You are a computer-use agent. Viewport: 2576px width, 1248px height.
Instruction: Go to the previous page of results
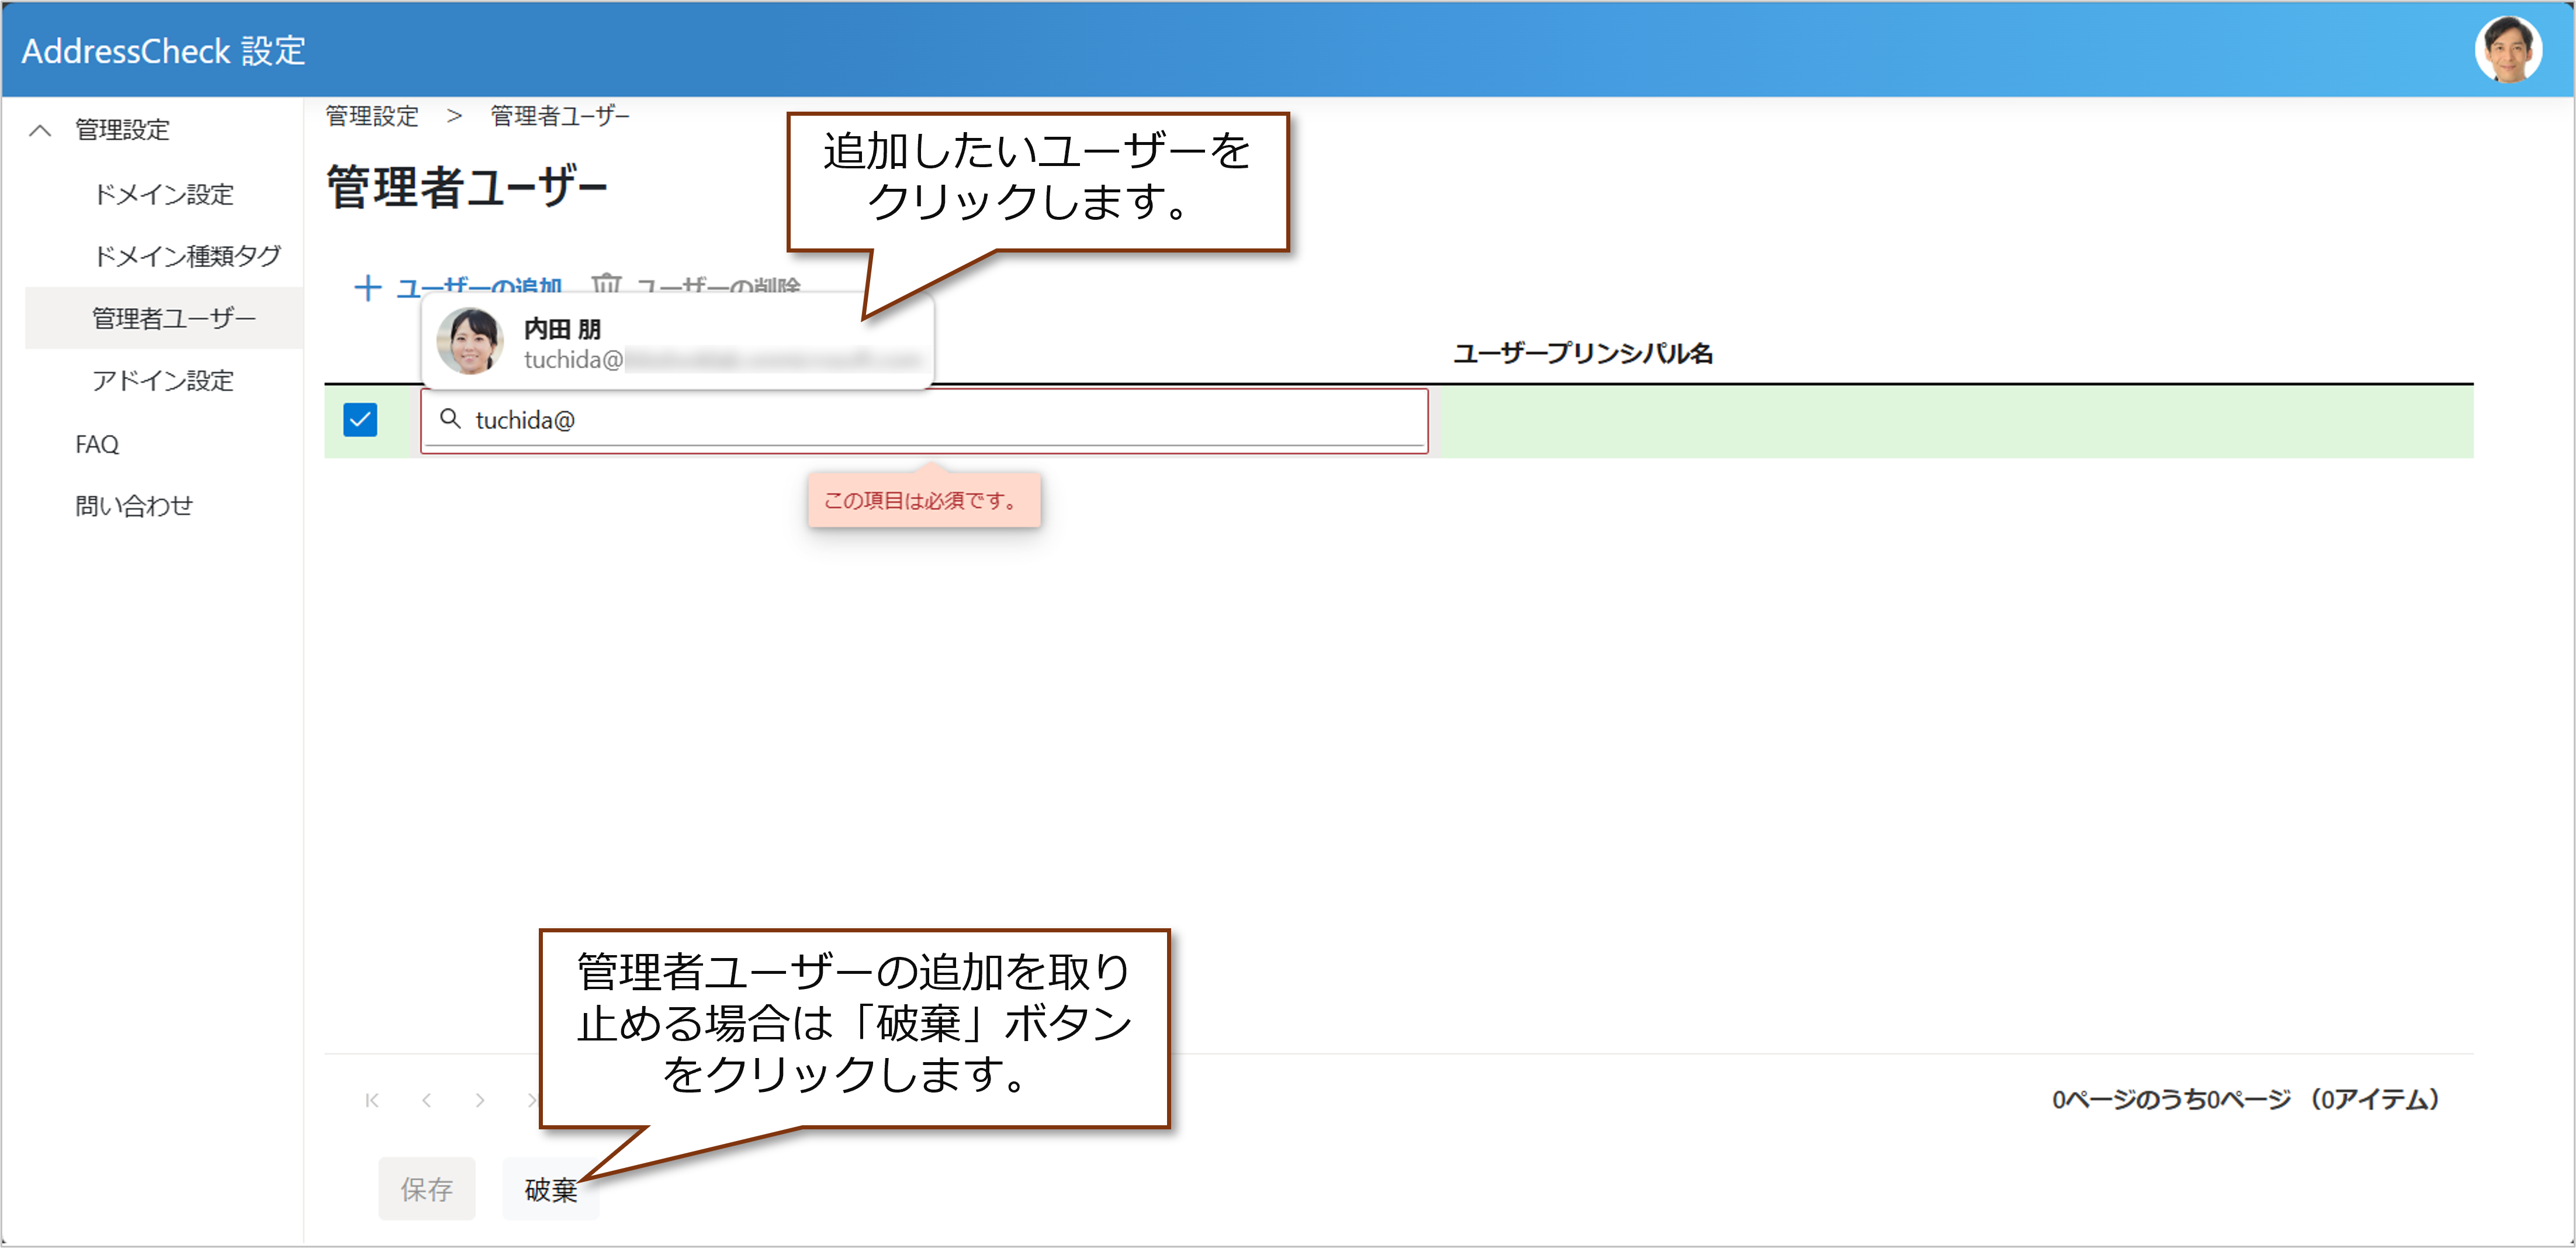point(427,1100)
